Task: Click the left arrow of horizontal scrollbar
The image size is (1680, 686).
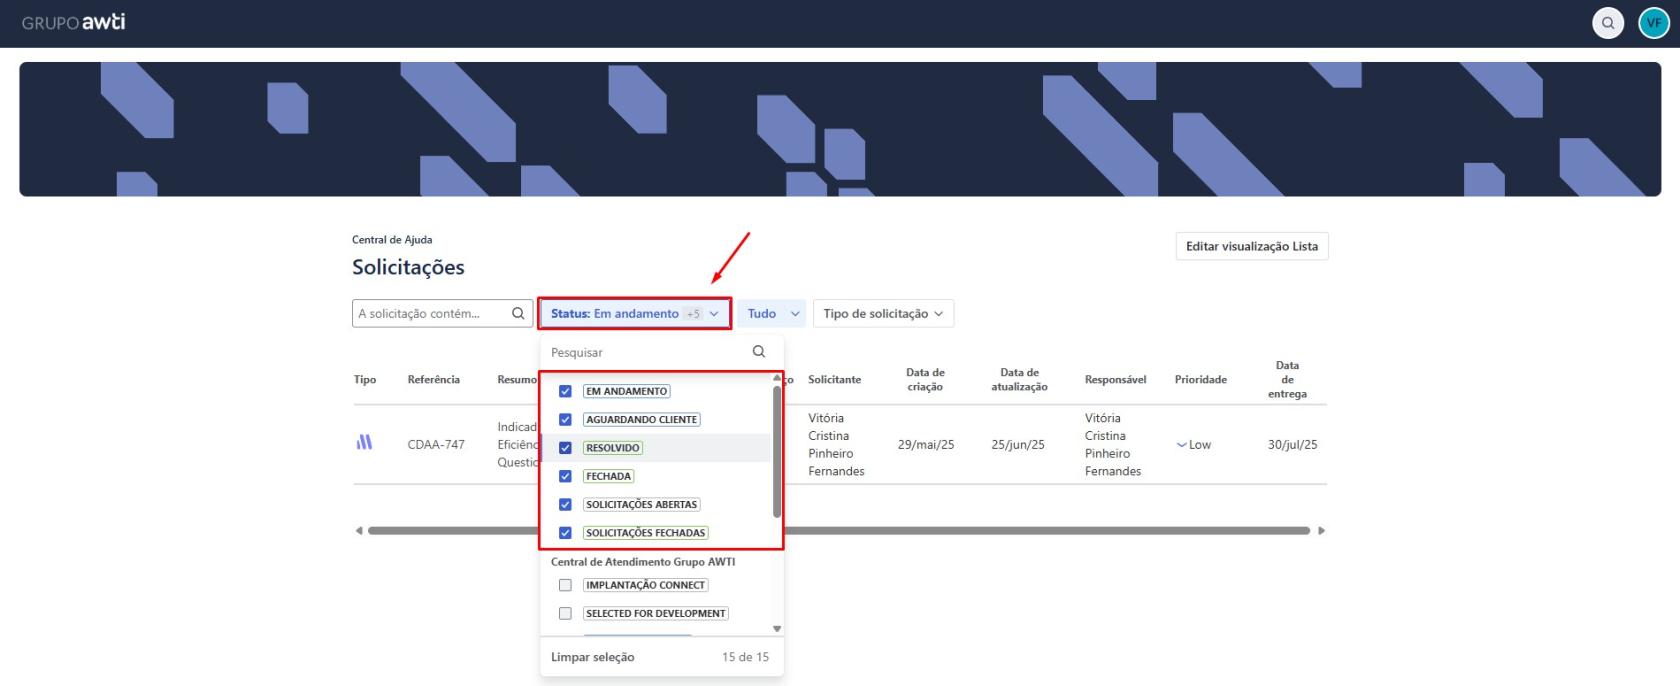Action: coord(359,531)
